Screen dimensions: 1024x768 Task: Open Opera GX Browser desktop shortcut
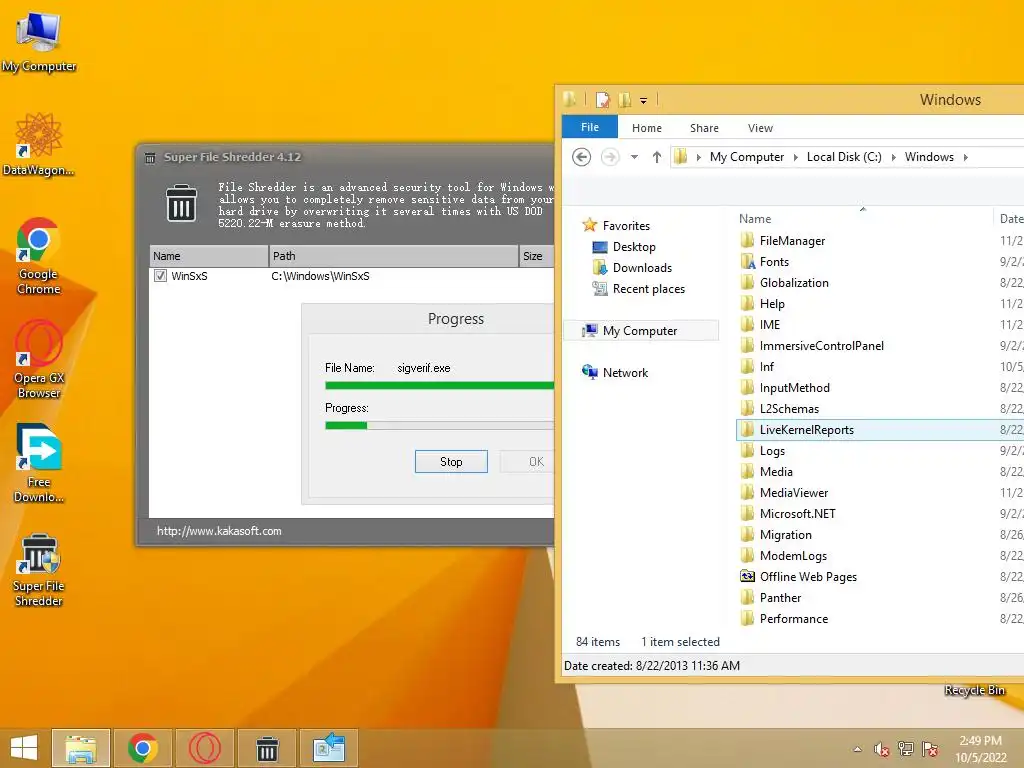click(39, 359)
